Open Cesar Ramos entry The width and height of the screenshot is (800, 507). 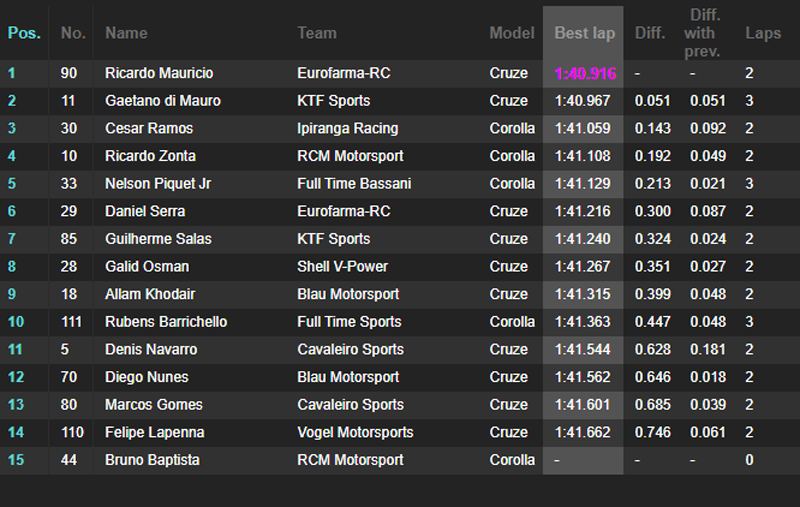point(149,128)
